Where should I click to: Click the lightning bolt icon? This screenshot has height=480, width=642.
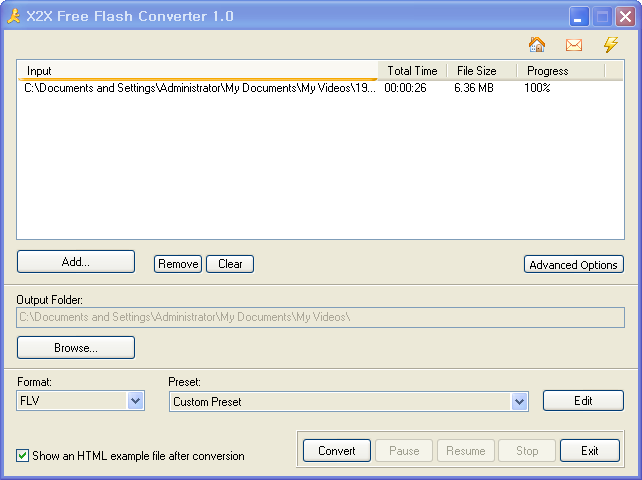coord(610,45)
